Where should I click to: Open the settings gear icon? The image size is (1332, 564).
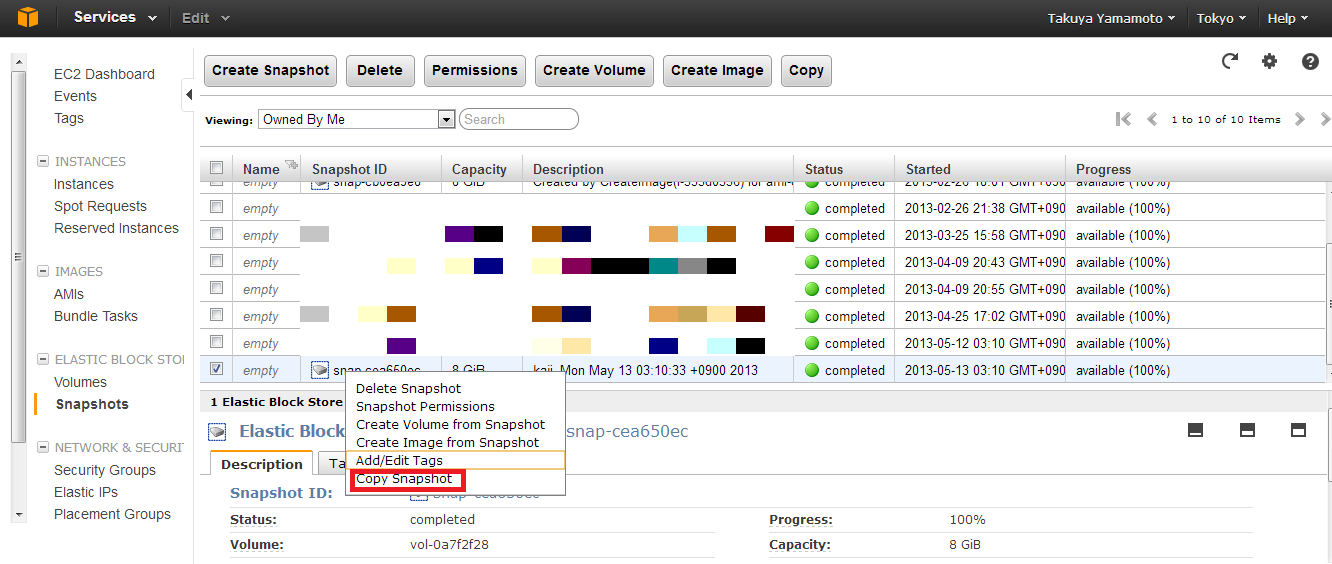(1270, 62)
